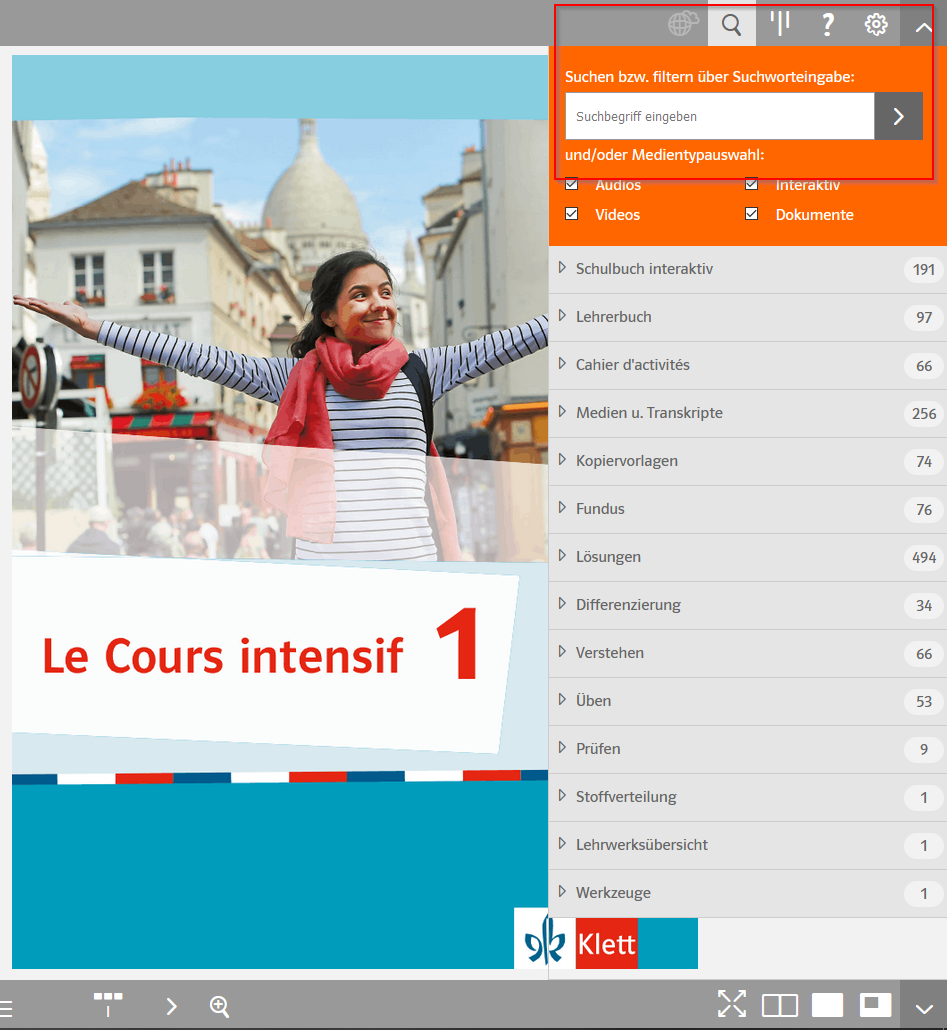
Task: Switch to double-page view
Action: pyautogui.click(x=780, y=1005)
